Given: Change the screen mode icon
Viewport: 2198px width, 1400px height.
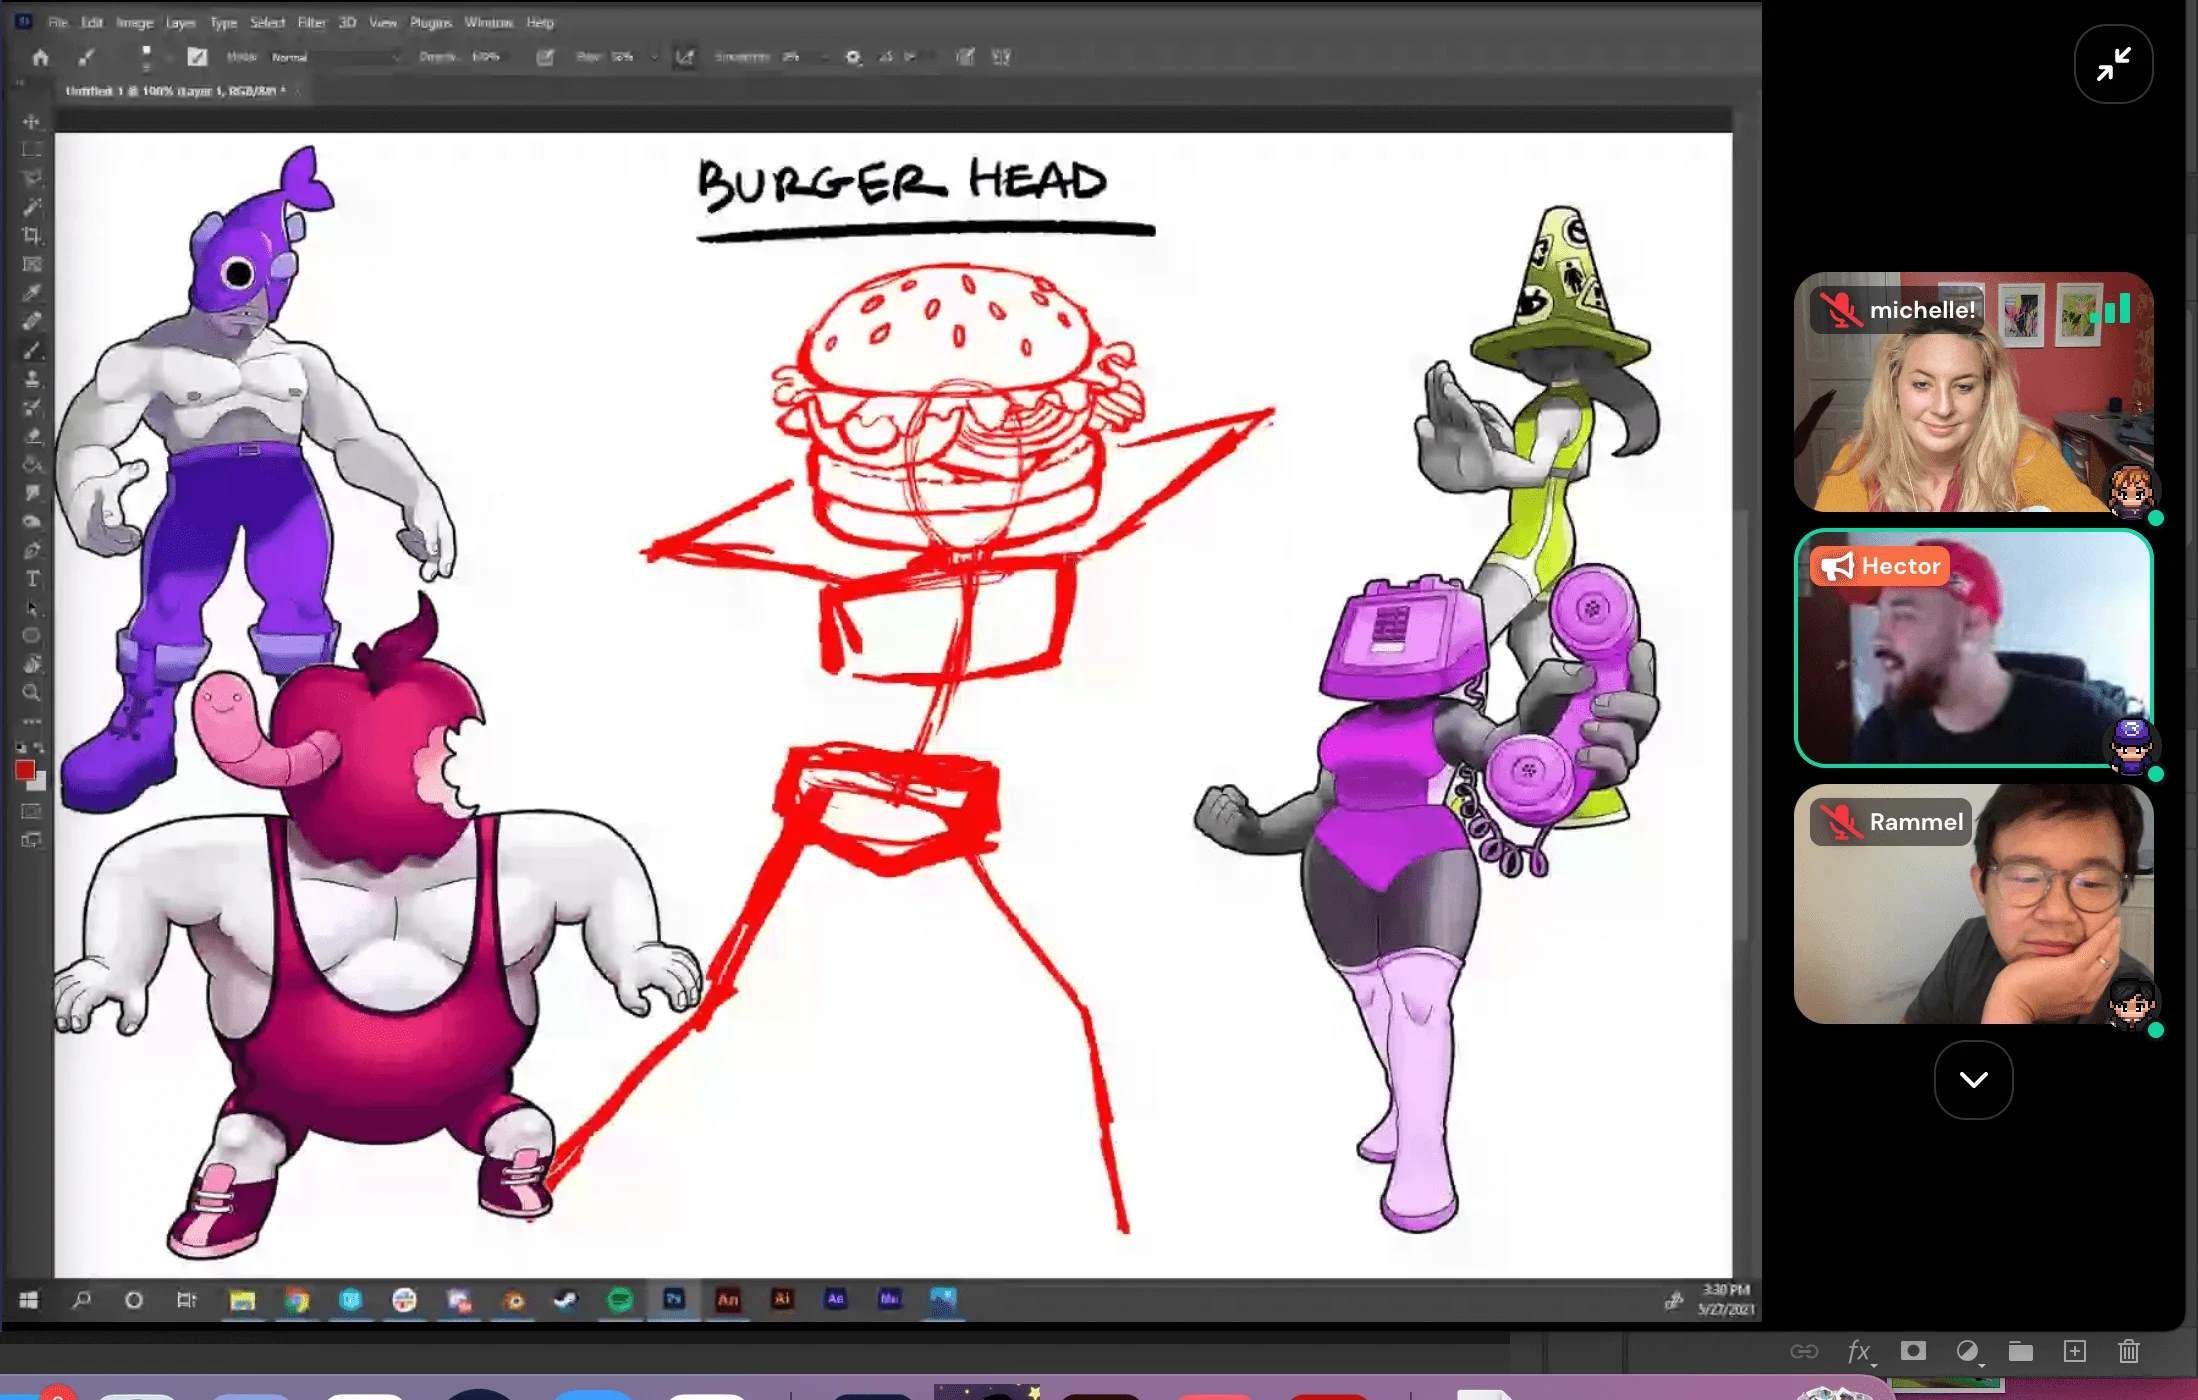Looking at the screenshot, I should pyautogui.click(x=32, y=840).
